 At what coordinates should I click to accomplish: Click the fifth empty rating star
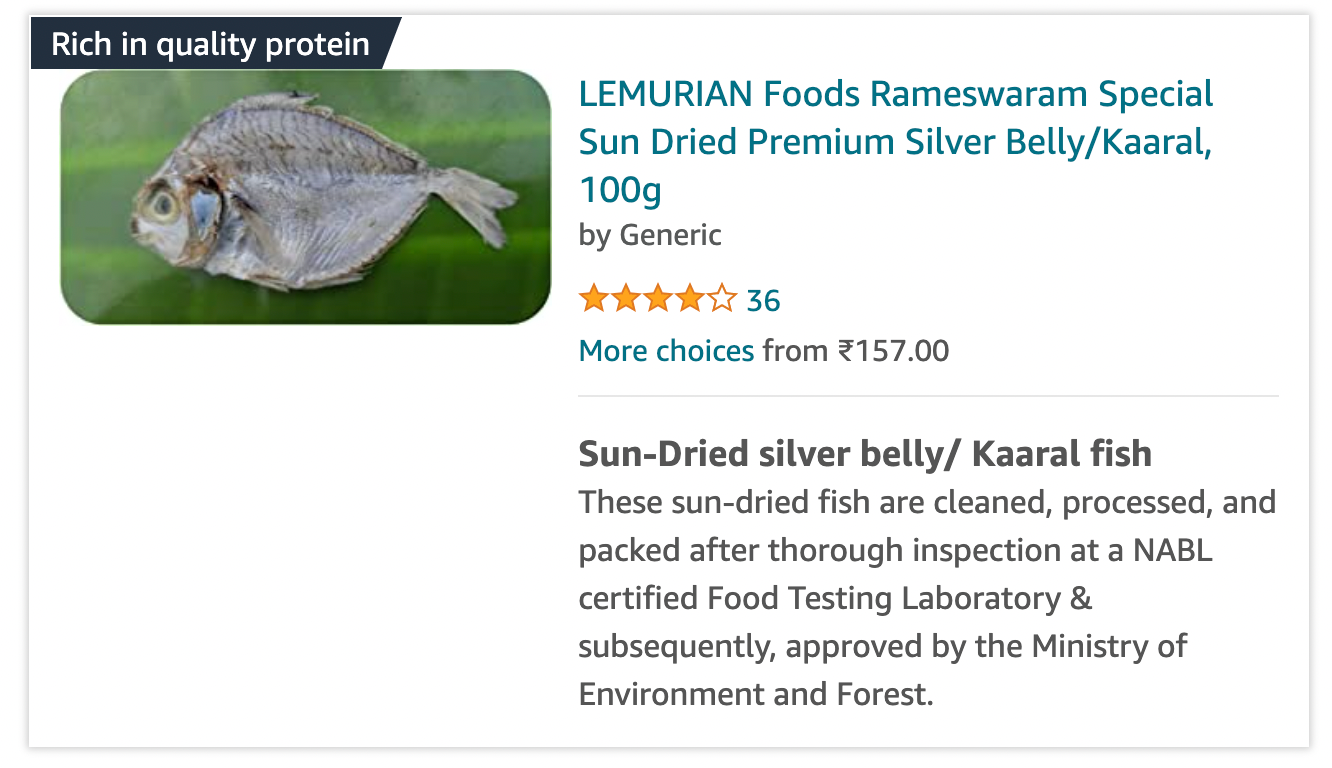tap(721, 299)
